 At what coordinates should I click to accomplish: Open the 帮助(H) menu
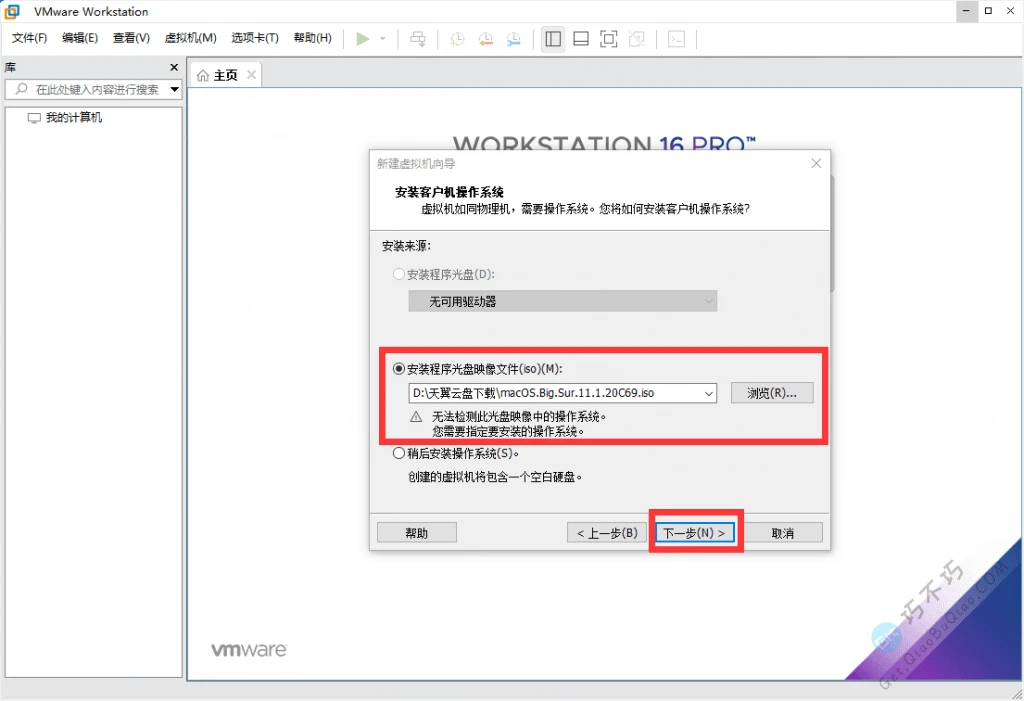312,38
